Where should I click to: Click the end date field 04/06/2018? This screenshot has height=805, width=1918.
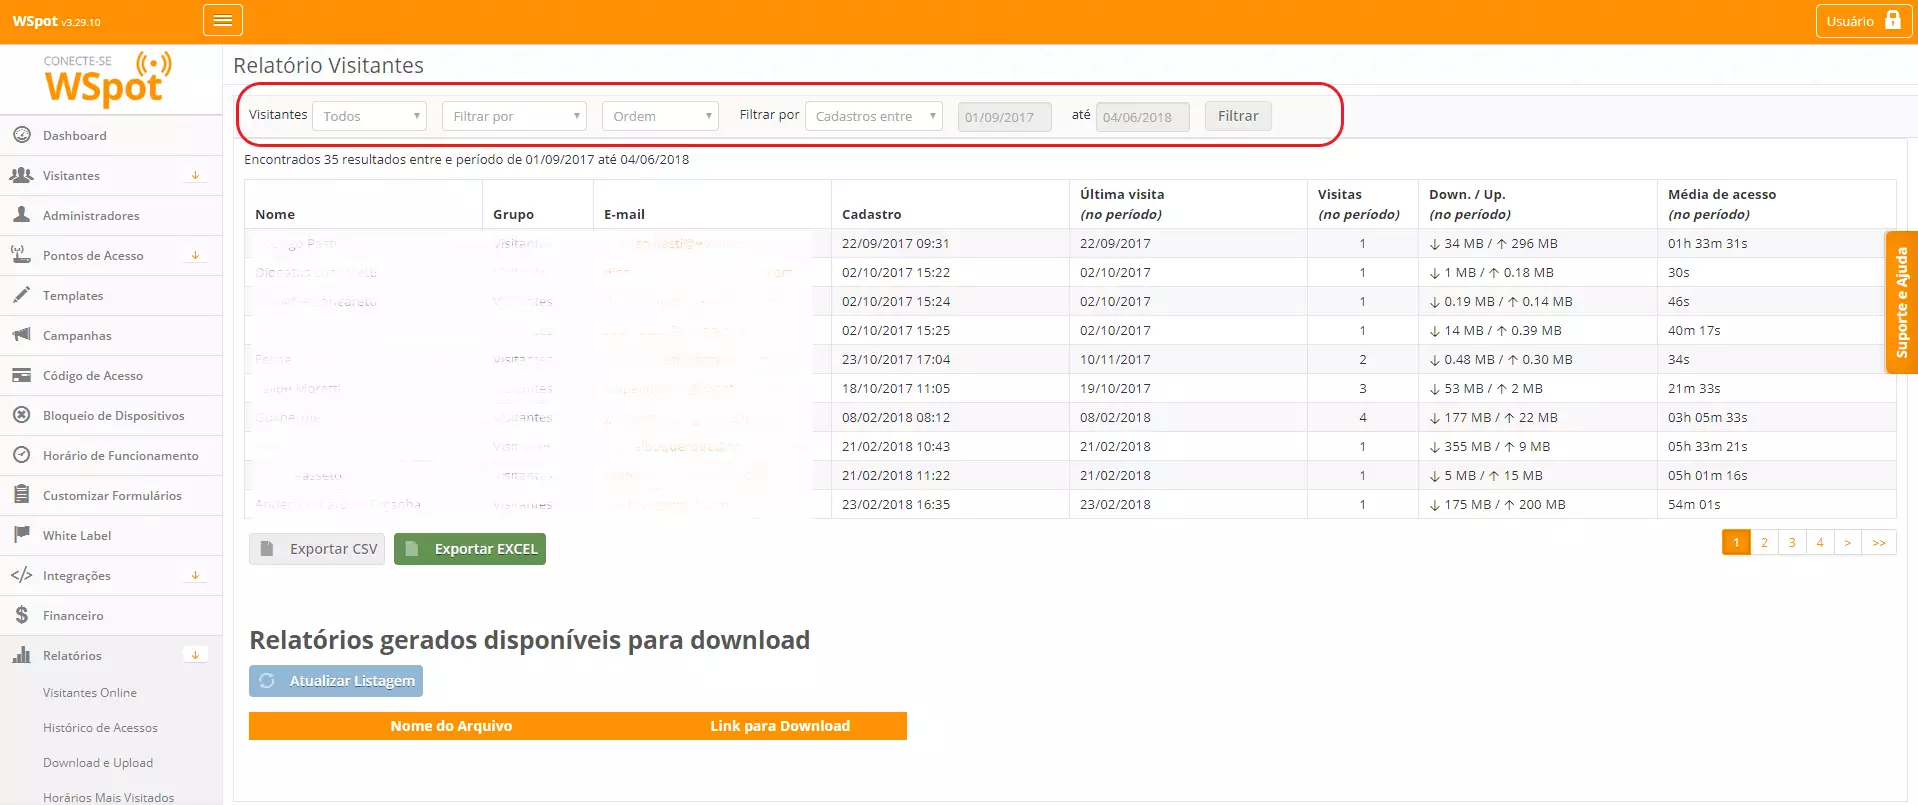[1142, 117]
